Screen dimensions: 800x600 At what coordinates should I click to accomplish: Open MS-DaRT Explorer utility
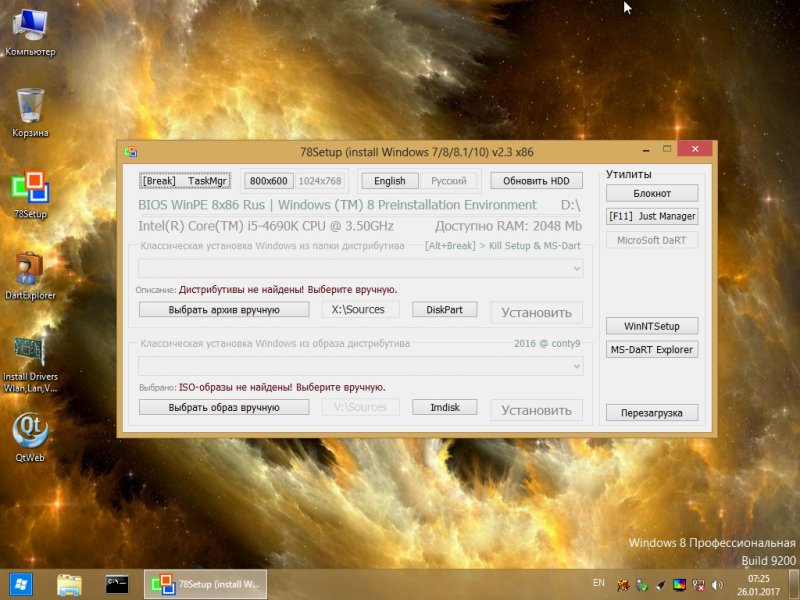pos(652,349)
